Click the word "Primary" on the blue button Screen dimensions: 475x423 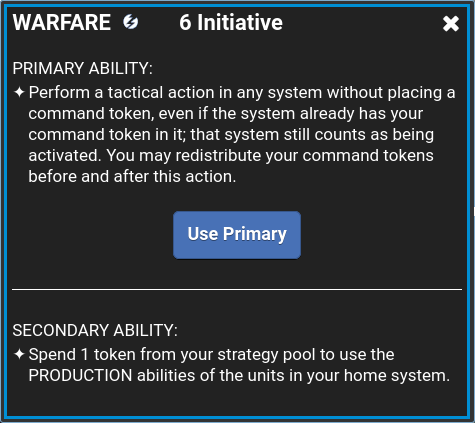(255, 235)
